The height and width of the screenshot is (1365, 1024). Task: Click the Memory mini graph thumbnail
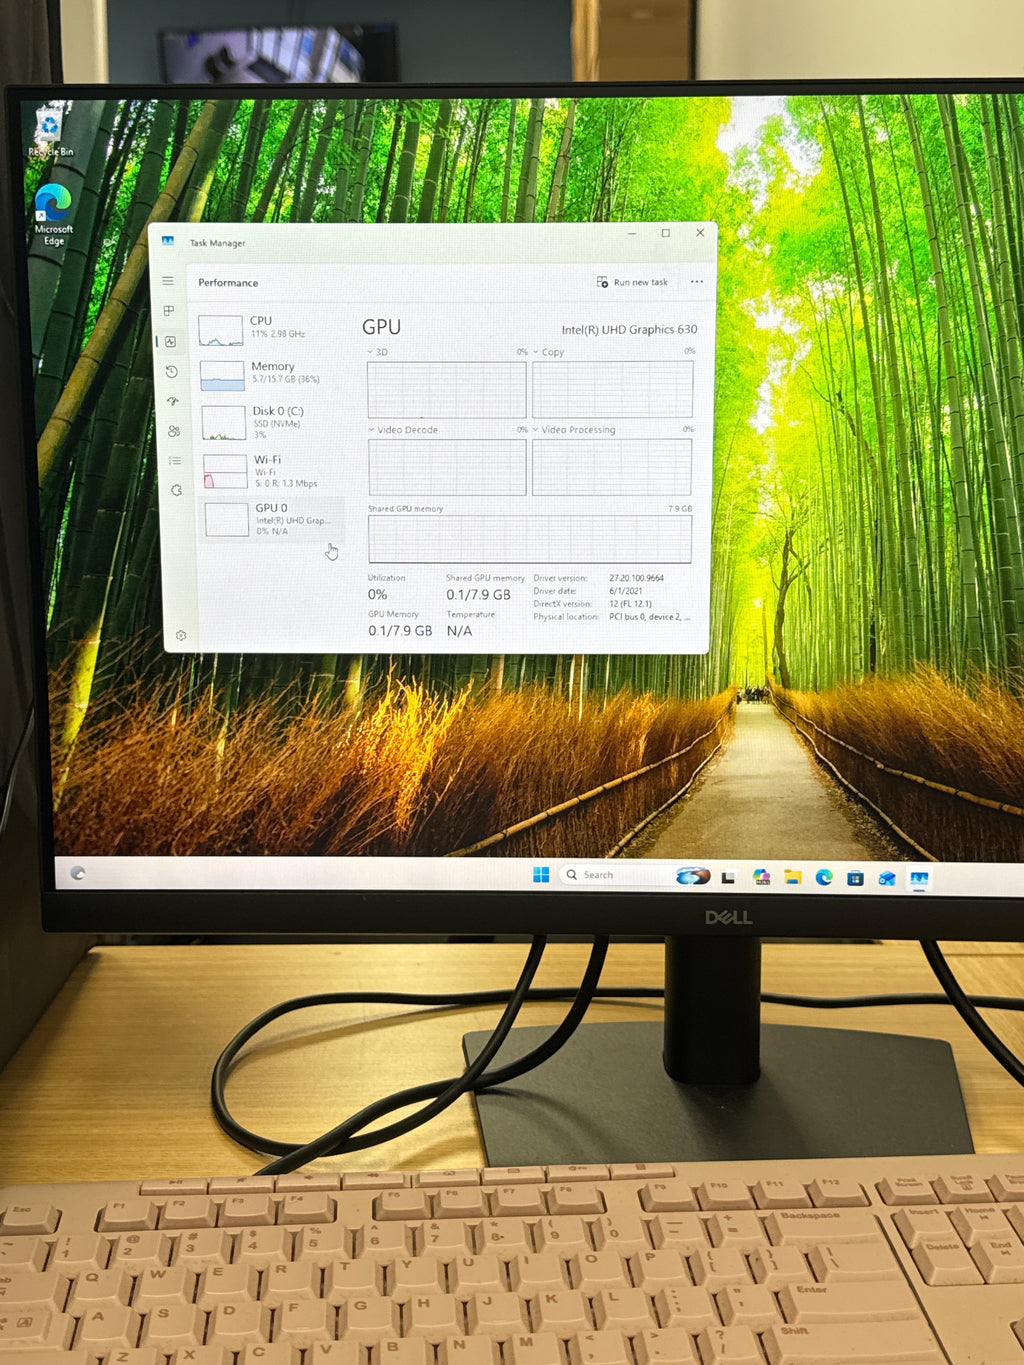(x=222, y=376)
